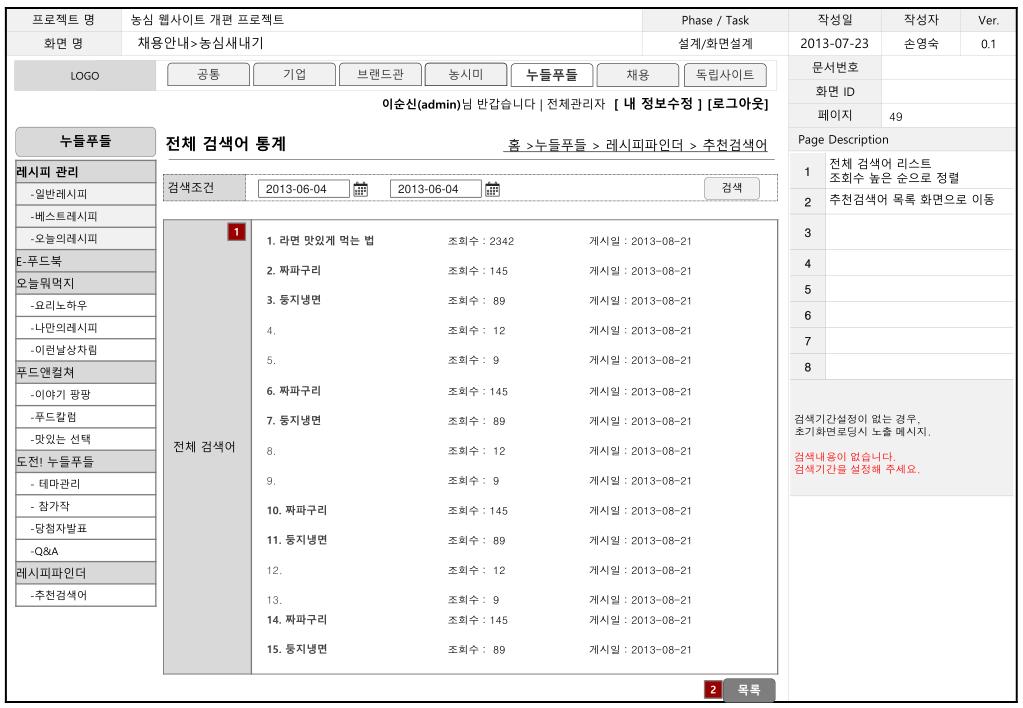The image size is (1023, 708).
Task: Click the 전체 검색어 panel label
Action: pos(204,447)
